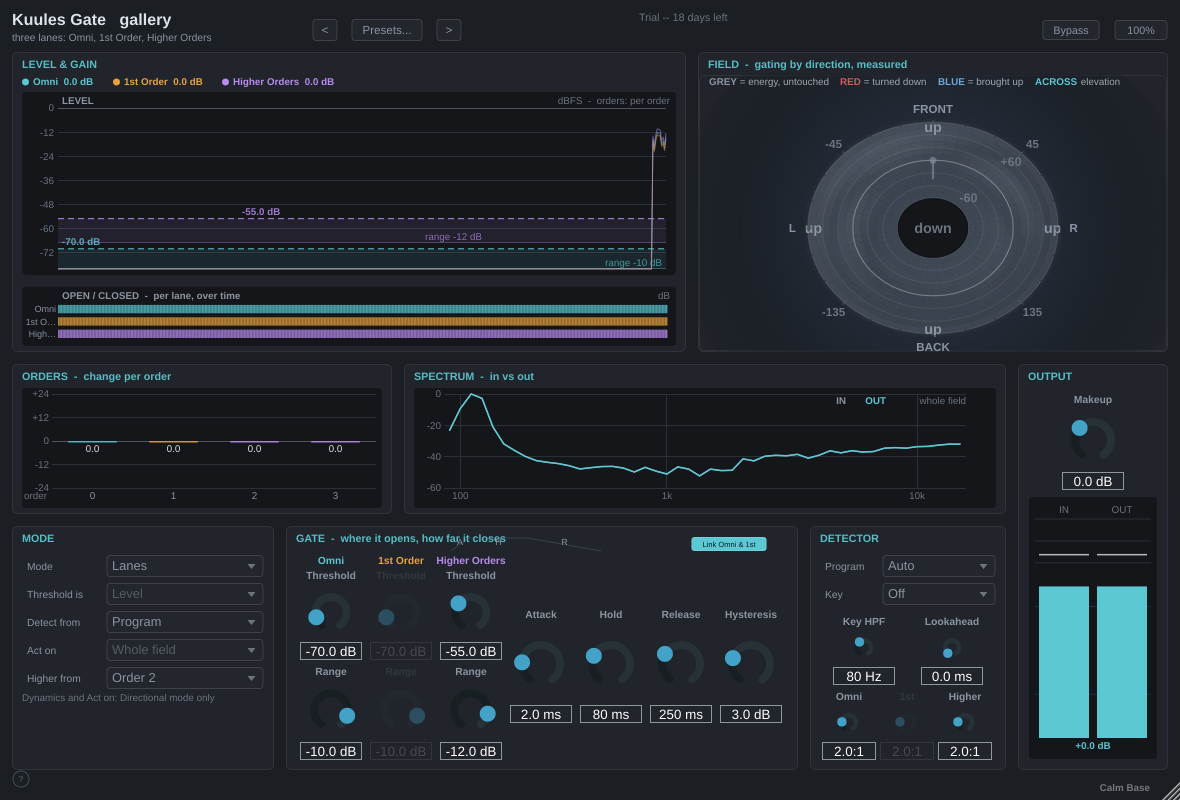Click the Release knob

coord(680,664)
